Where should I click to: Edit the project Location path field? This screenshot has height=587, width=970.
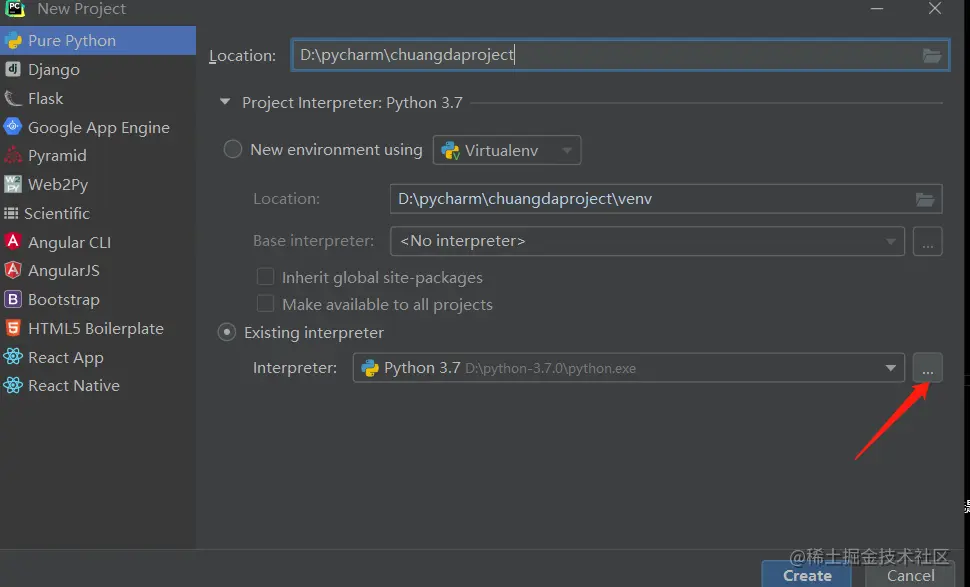[x=600, y=55]
